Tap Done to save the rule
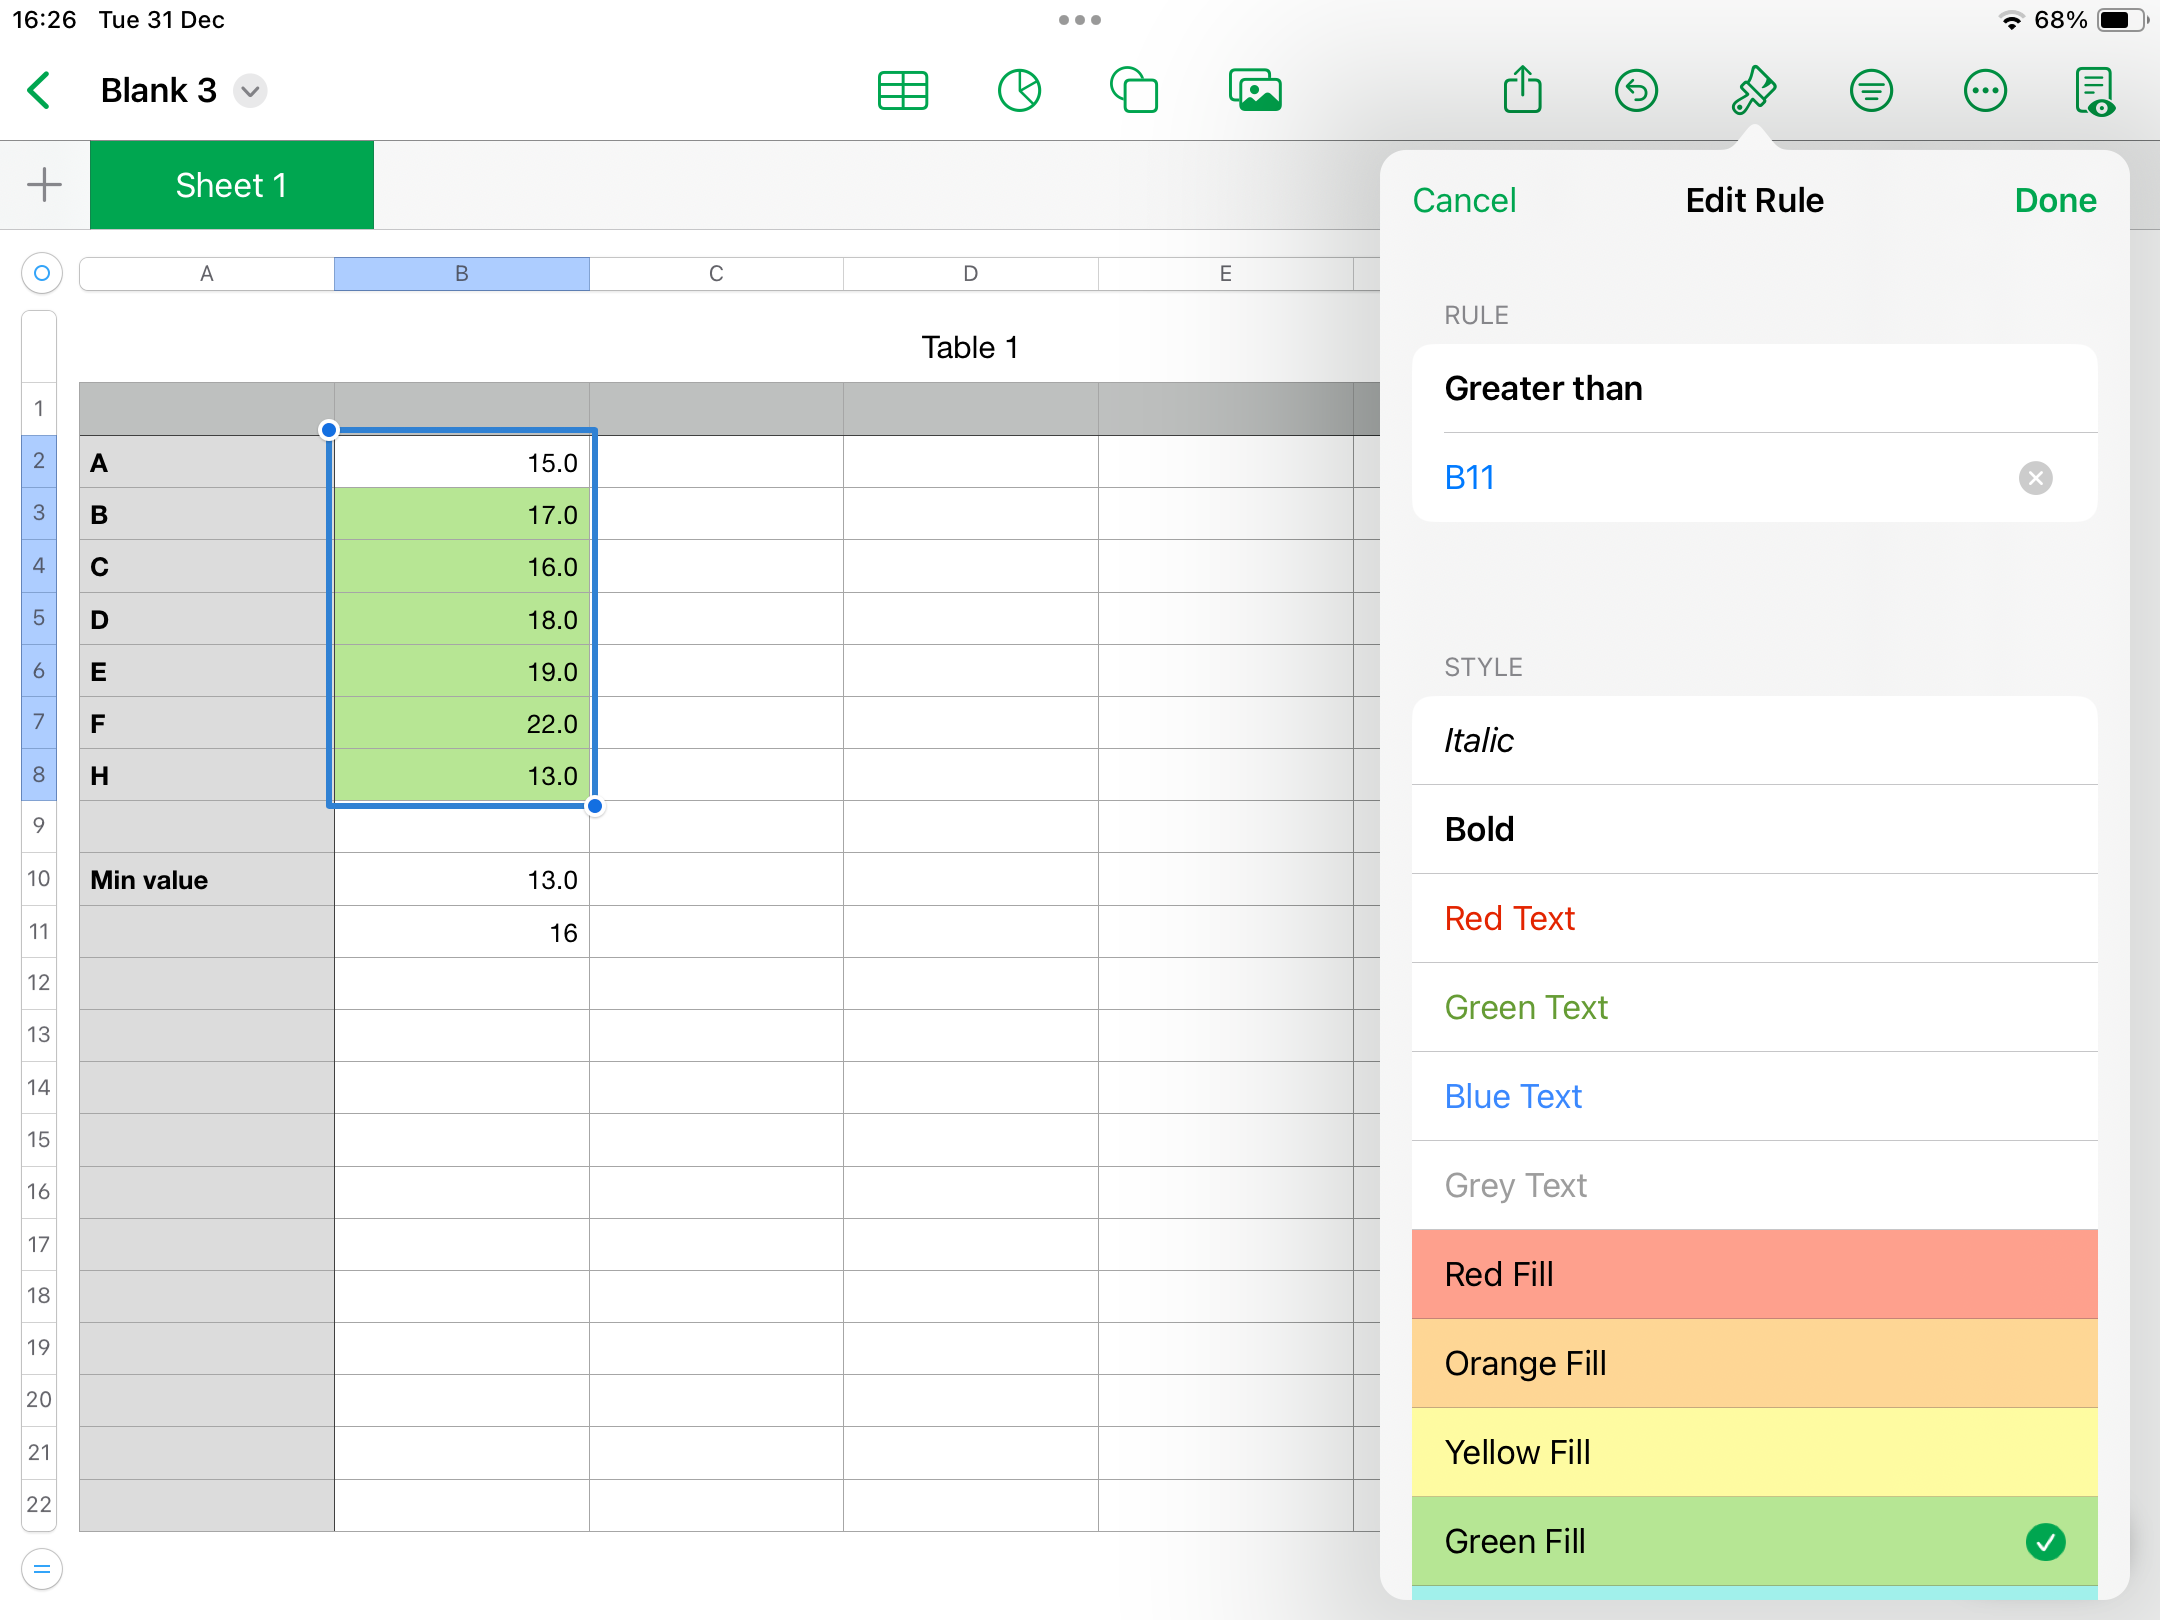Viewport: 2160px width, 1620px height. (x=2054, y=200)
